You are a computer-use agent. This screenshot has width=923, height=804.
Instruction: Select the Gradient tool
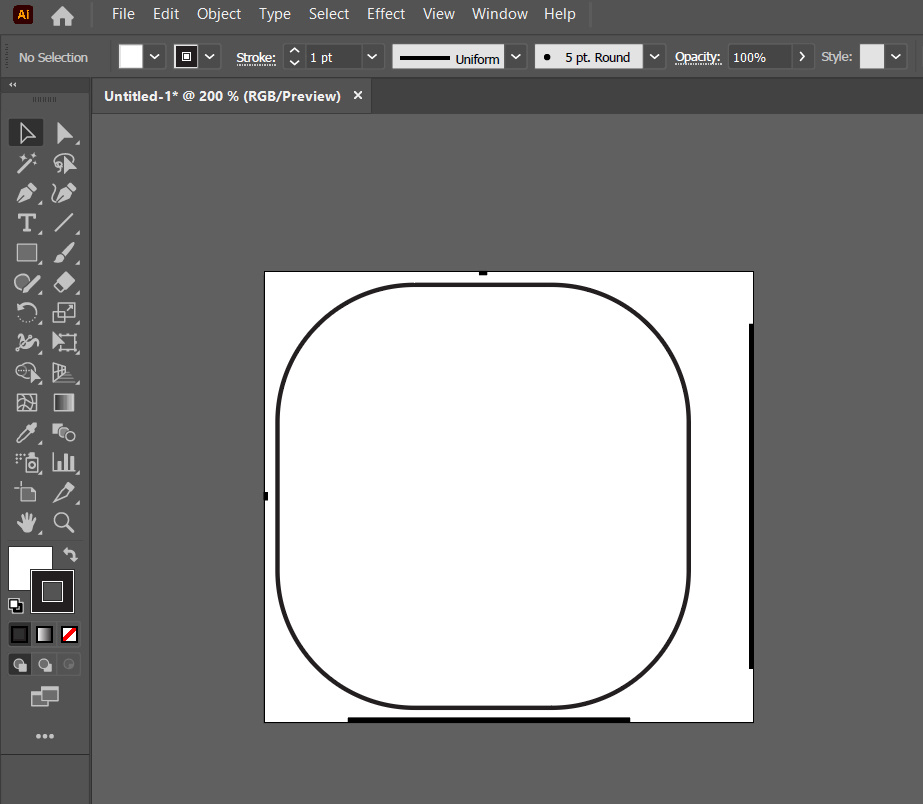click(x=64, y=403)
